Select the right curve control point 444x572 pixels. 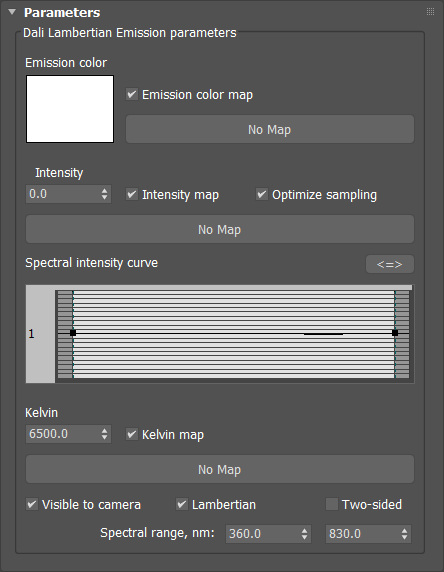pos(395,333)
